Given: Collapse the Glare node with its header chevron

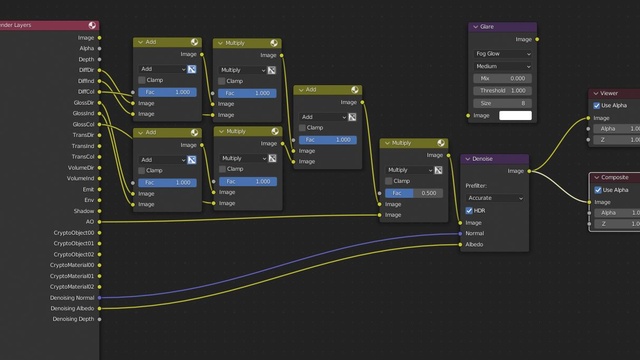Looking at the screenshot, I should click(x=476, y=27).
